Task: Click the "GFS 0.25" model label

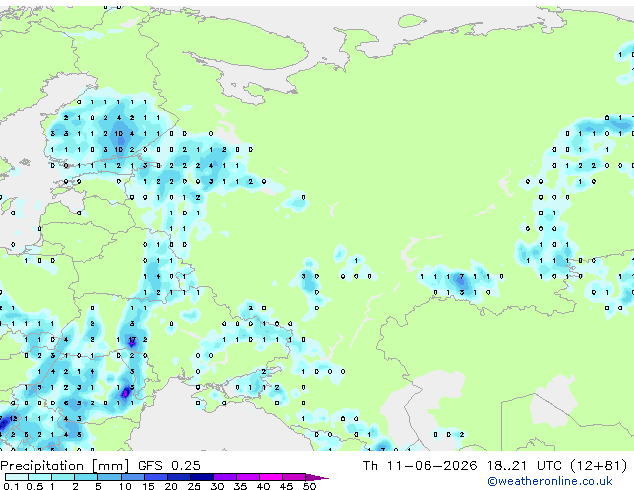Action: (x=169, y=466)
